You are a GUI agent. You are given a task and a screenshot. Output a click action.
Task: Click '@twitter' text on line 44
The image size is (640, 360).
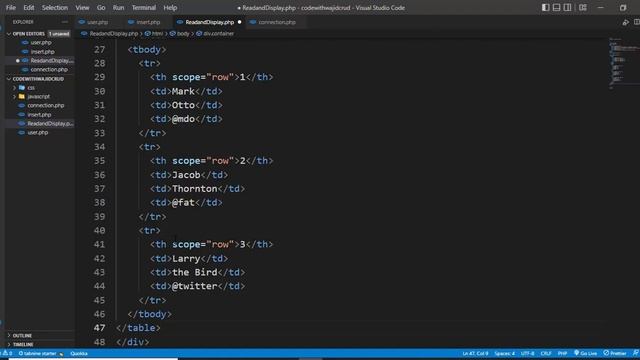[x=194, y=286]
